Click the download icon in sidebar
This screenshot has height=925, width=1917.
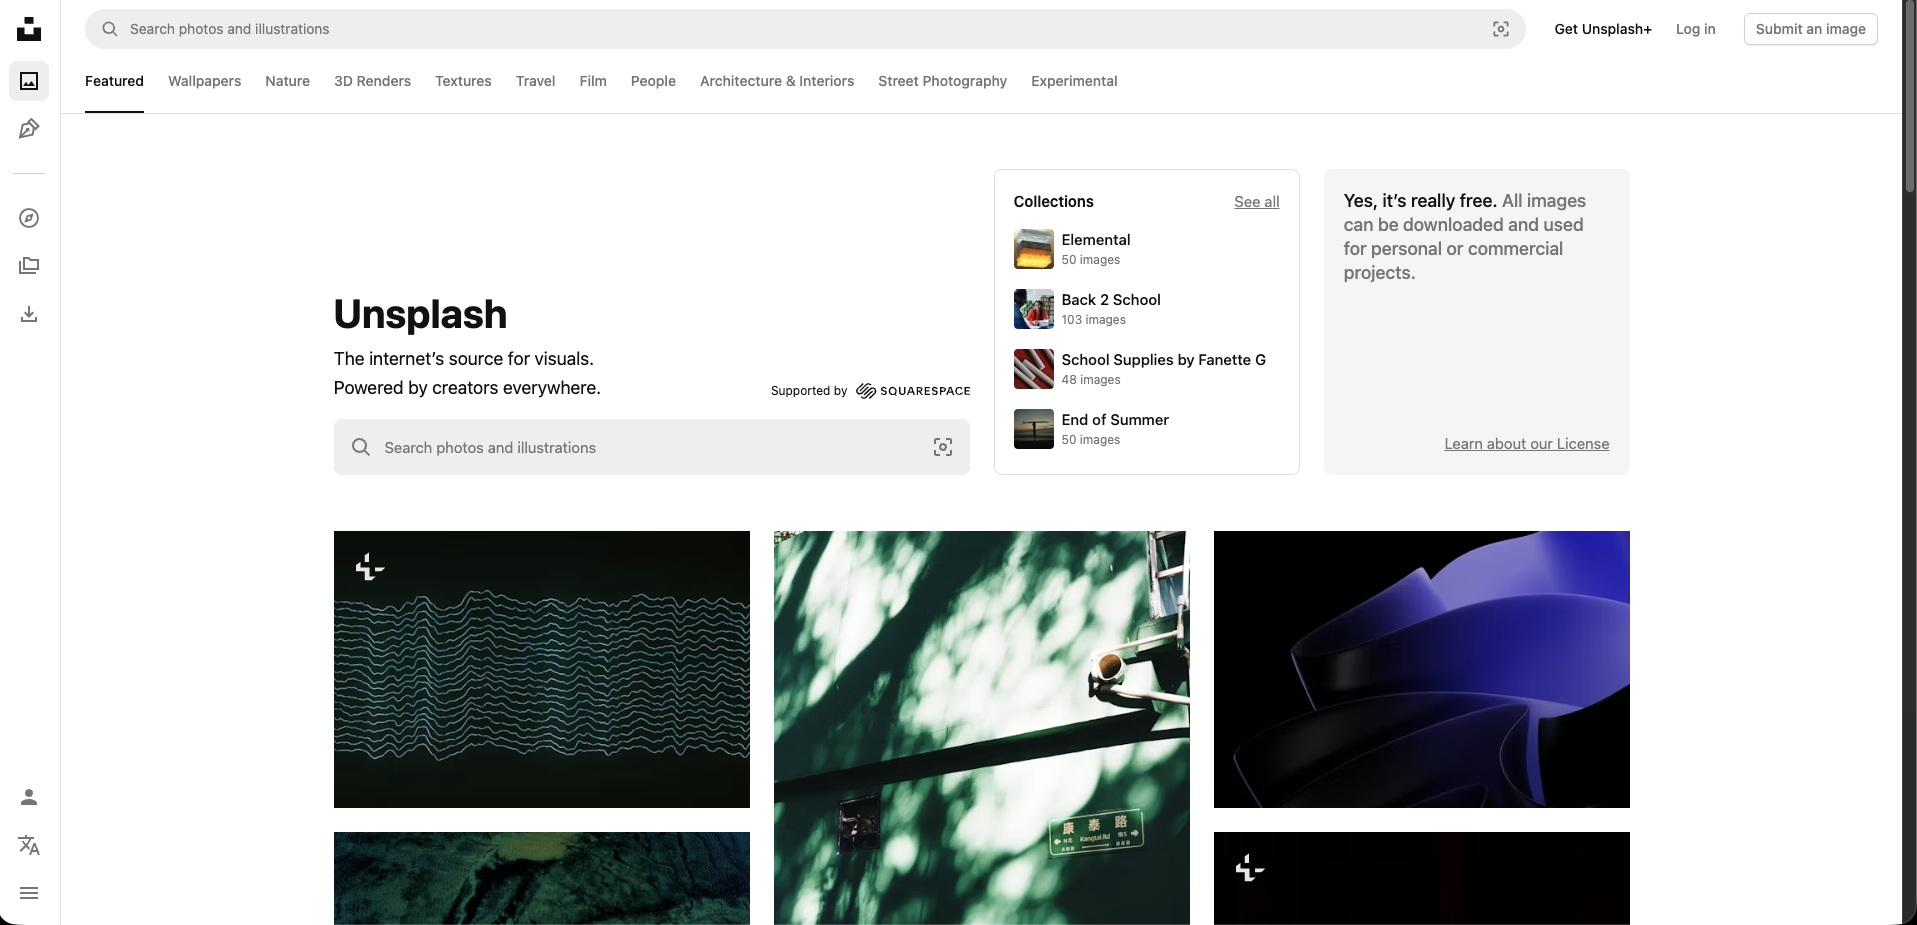tap(29, 314)
